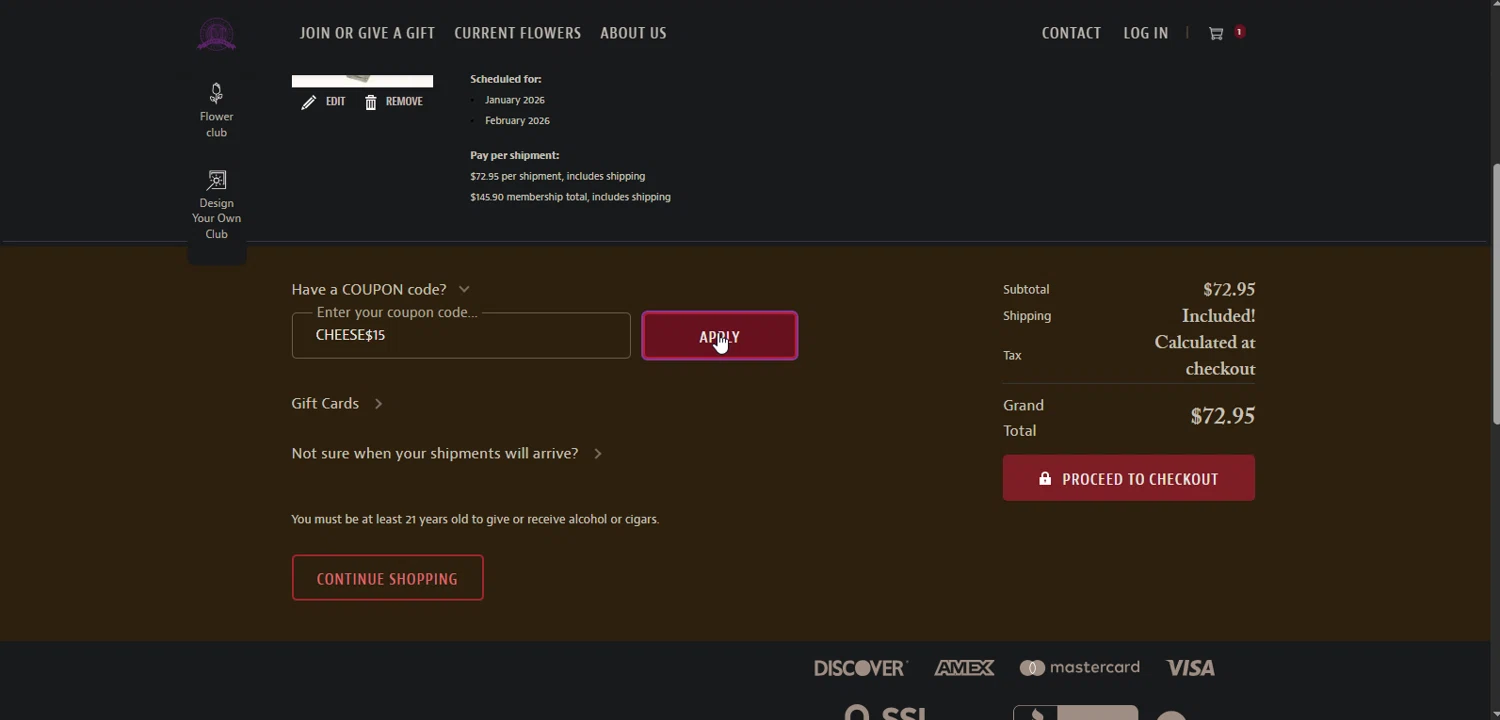Click the Discover payment logo
This screenshot has width=1500, height=720.
860,668
